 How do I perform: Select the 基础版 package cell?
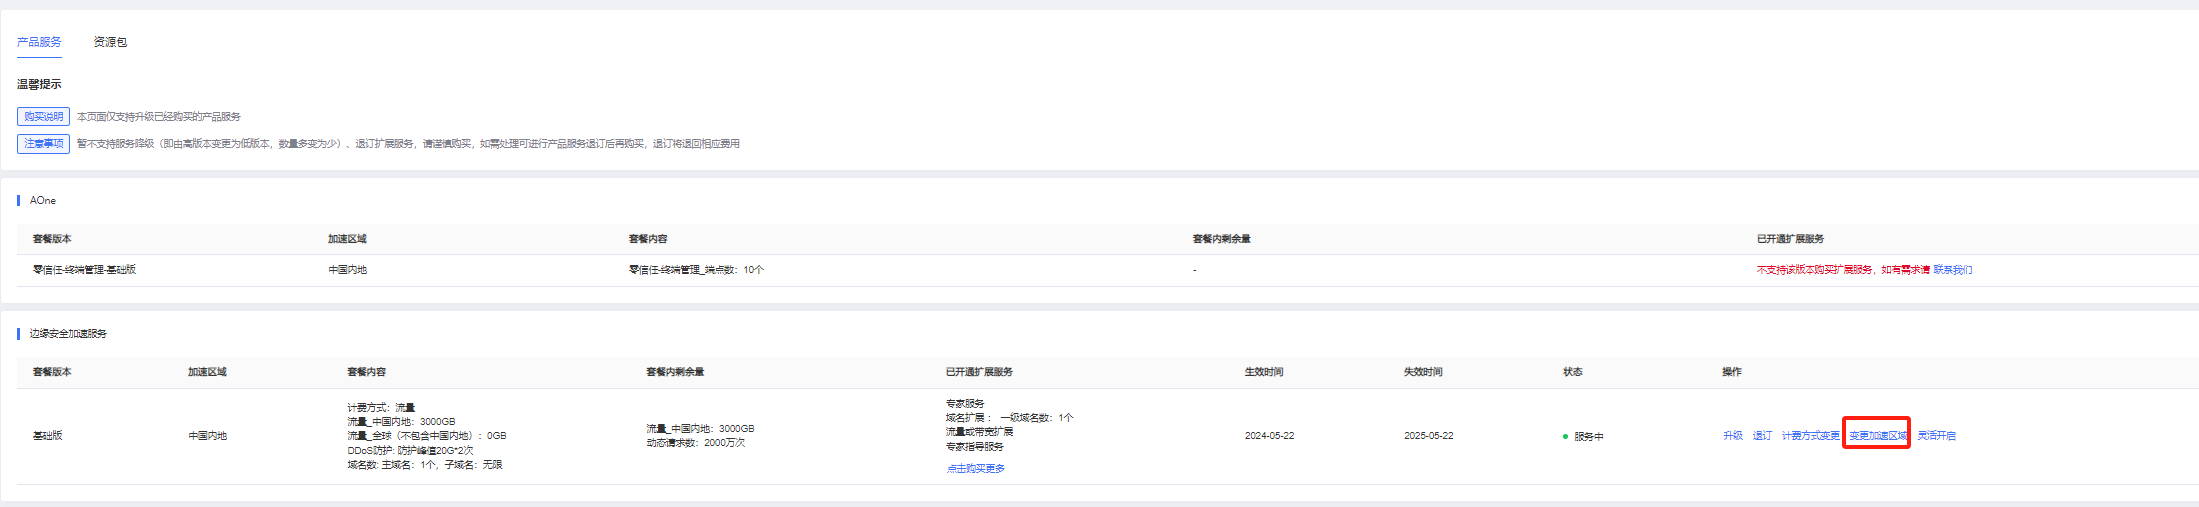click(48, 436)
